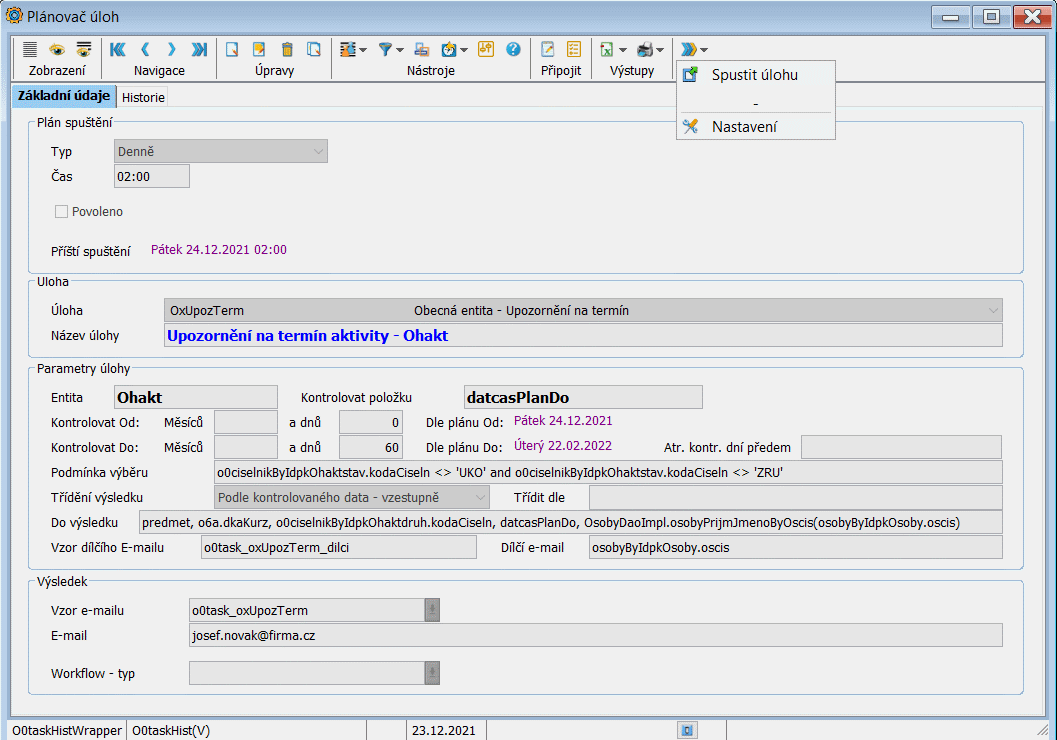Click the E-mail field with josef.novak@firma.cz
This screenshot has height=740, width=1057.
[595, 635]
